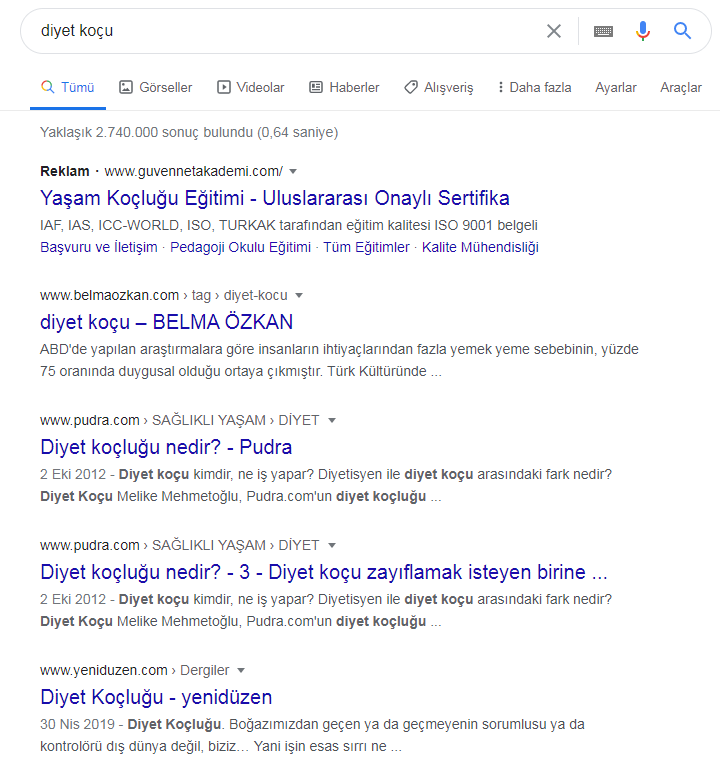This screenshot has width=720, height=777.
Task: Expand dropdown next to guvennetakademi.com ad URL
Action: (293, 171)
